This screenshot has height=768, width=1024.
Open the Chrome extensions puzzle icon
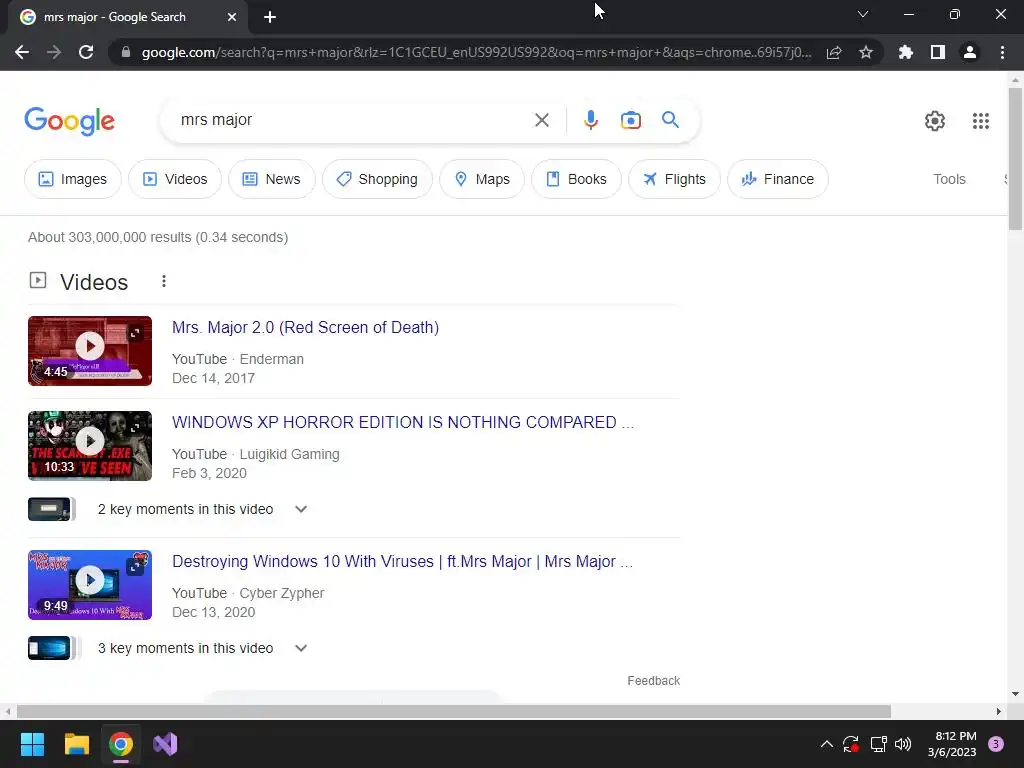pos(905,52)
